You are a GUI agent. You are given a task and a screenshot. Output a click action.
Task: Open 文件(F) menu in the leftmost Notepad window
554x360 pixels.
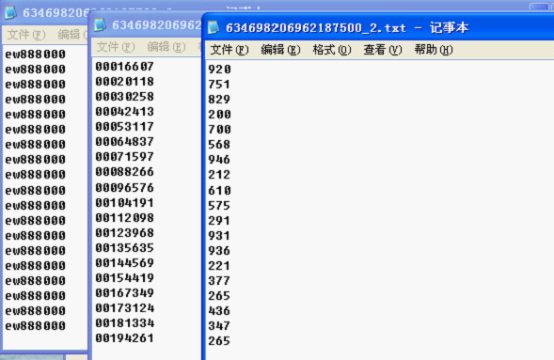pyautogui.click(x=26, y=35)
